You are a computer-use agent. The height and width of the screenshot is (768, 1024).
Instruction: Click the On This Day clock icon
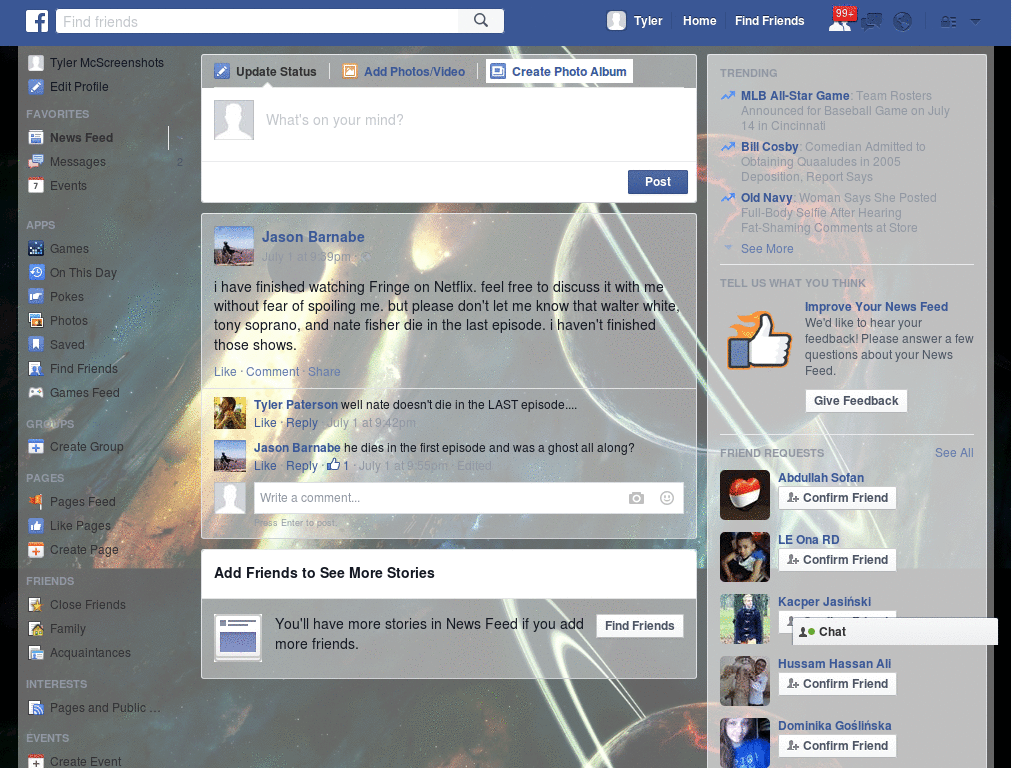36,272
